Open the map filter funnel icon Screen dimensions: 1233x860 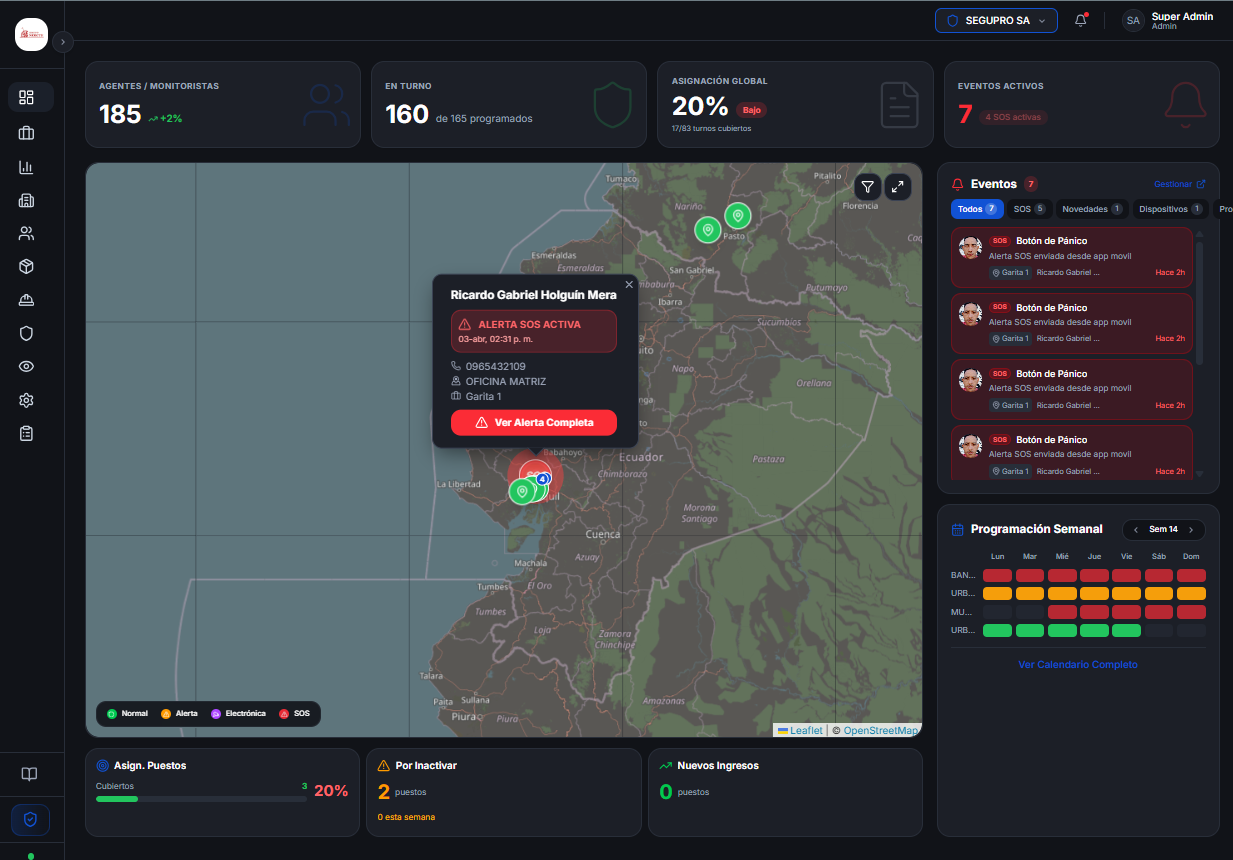(x=868, y=187)
